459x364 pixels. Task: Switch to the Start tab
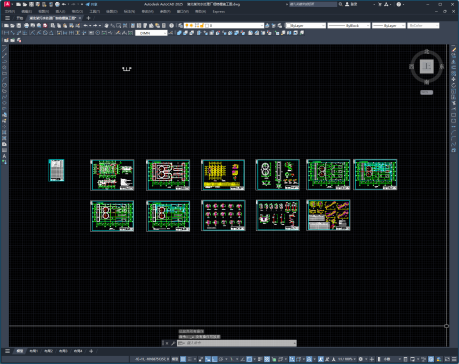[x=20, y=18]
